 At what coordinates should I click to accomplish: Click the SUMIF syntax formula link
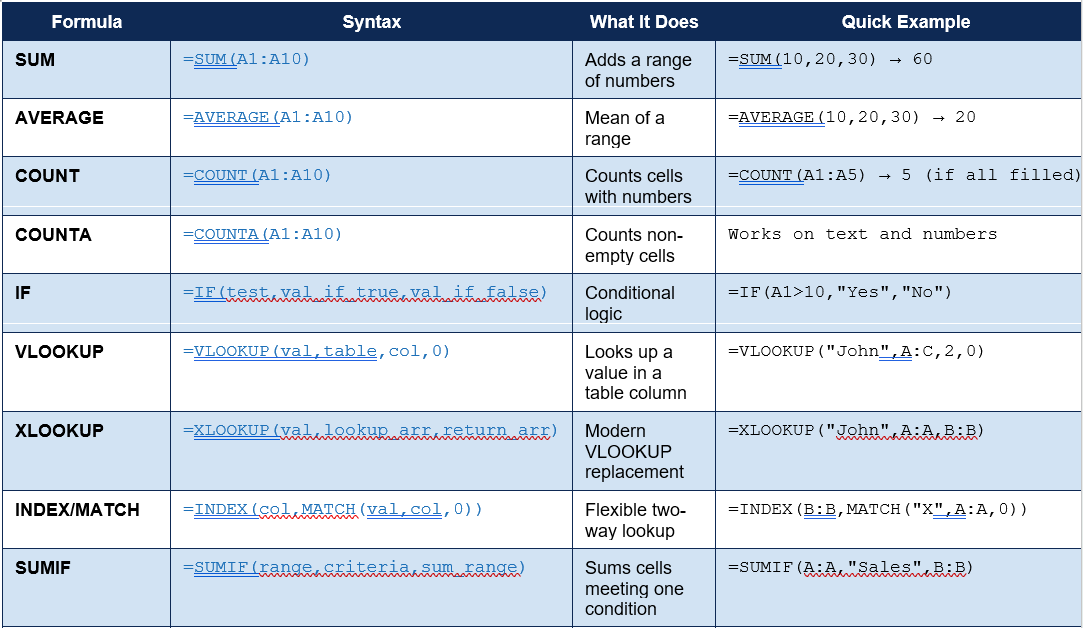coord(354,567)
